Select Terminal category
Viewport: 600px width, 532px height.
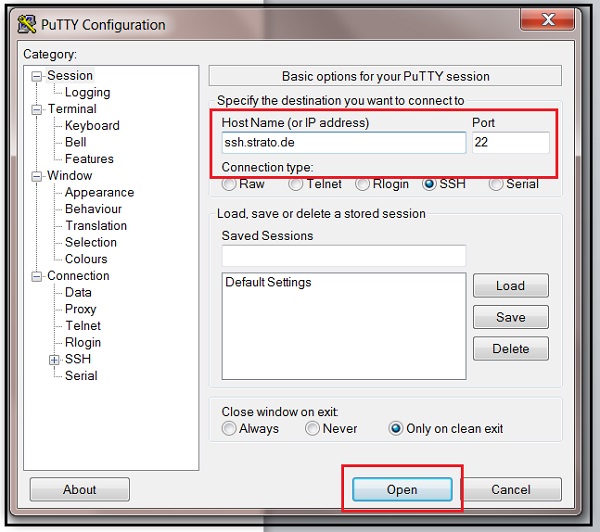pos(72,109)
